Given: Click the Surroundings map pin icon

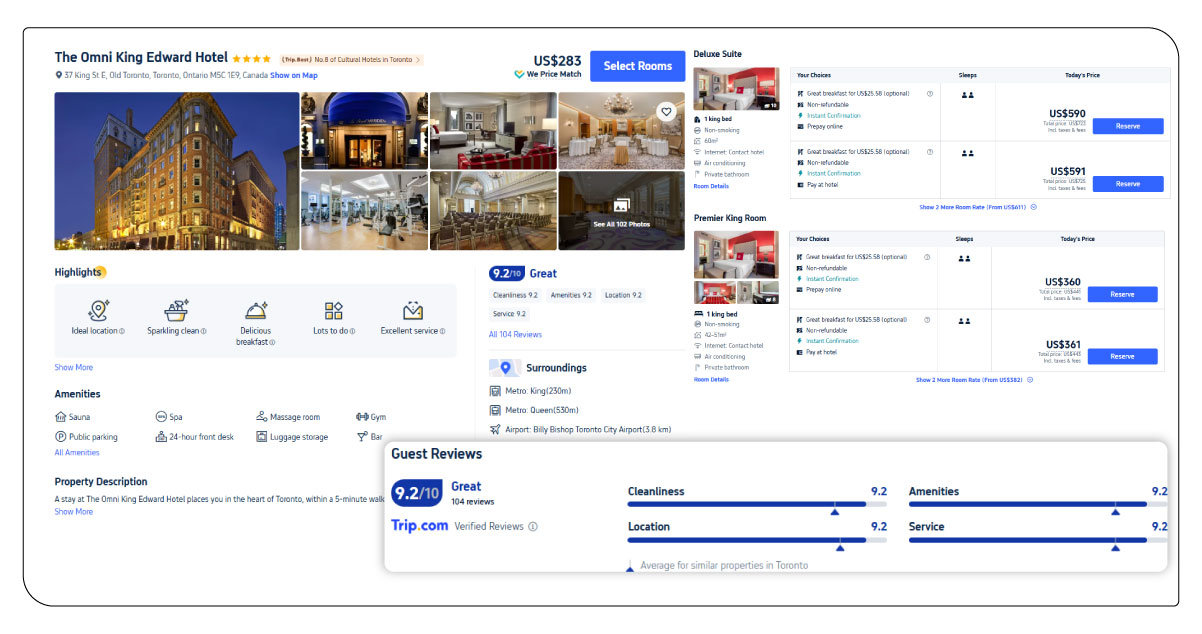Looking at the screenshot, I should point(505,367).
